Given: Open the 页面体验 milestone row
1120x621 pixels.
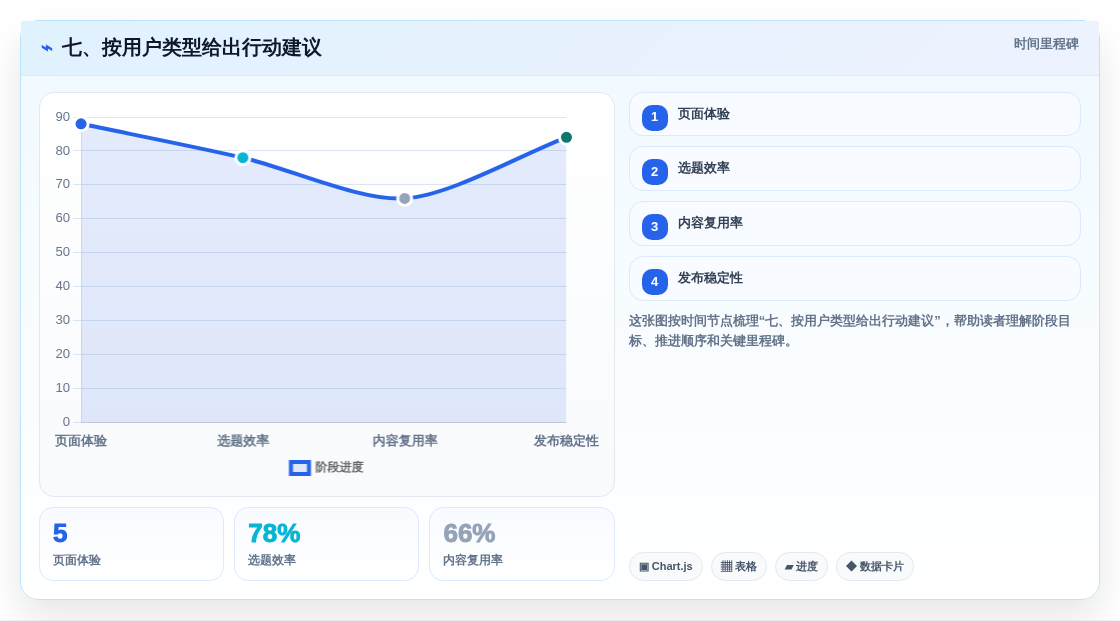Looking at the screenshot, I should pos(854,114).
